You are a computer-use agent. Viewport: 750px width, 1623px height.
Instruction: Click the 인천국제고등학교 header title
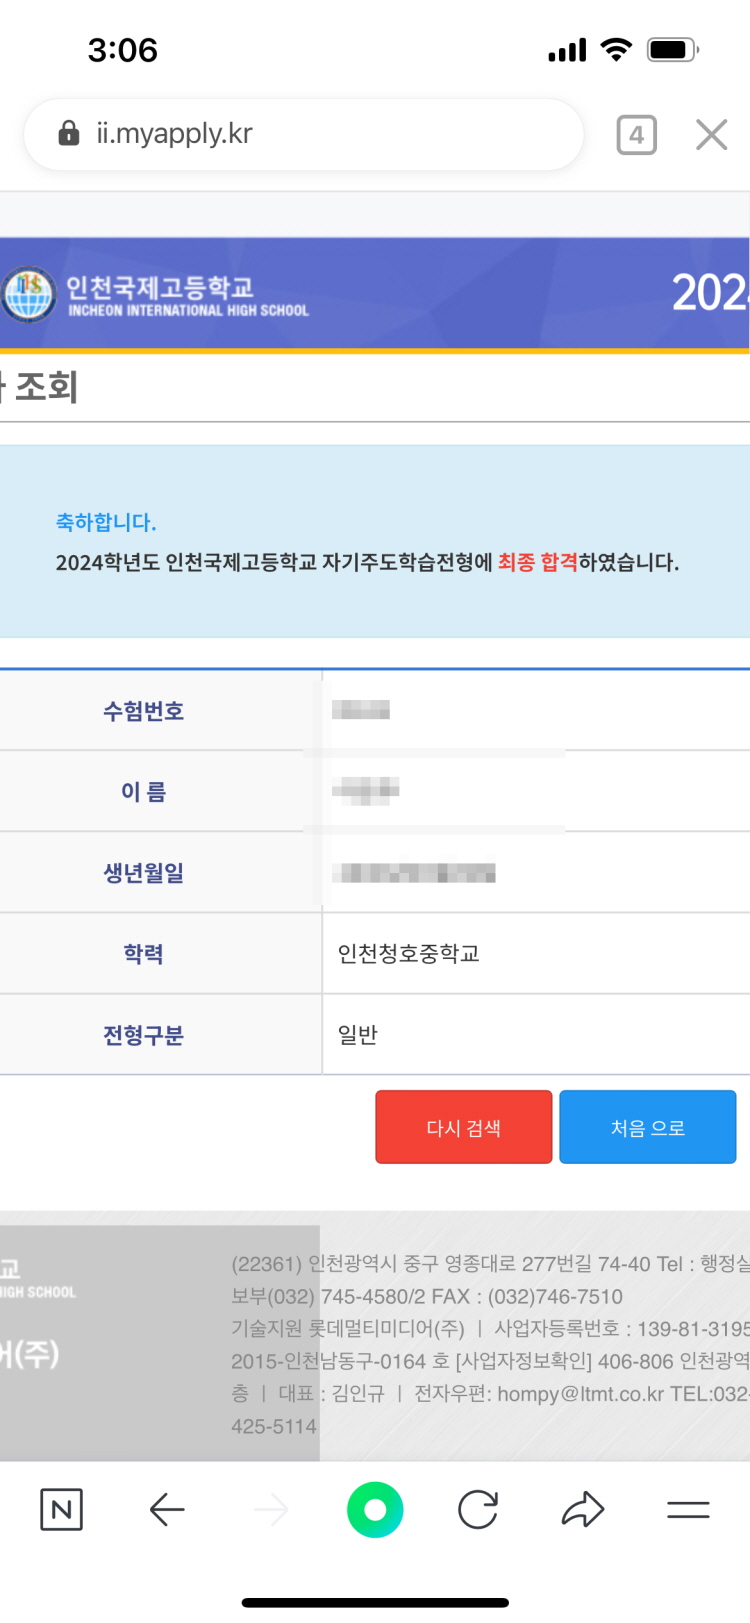pyautogui.click(x=160, y=287)
